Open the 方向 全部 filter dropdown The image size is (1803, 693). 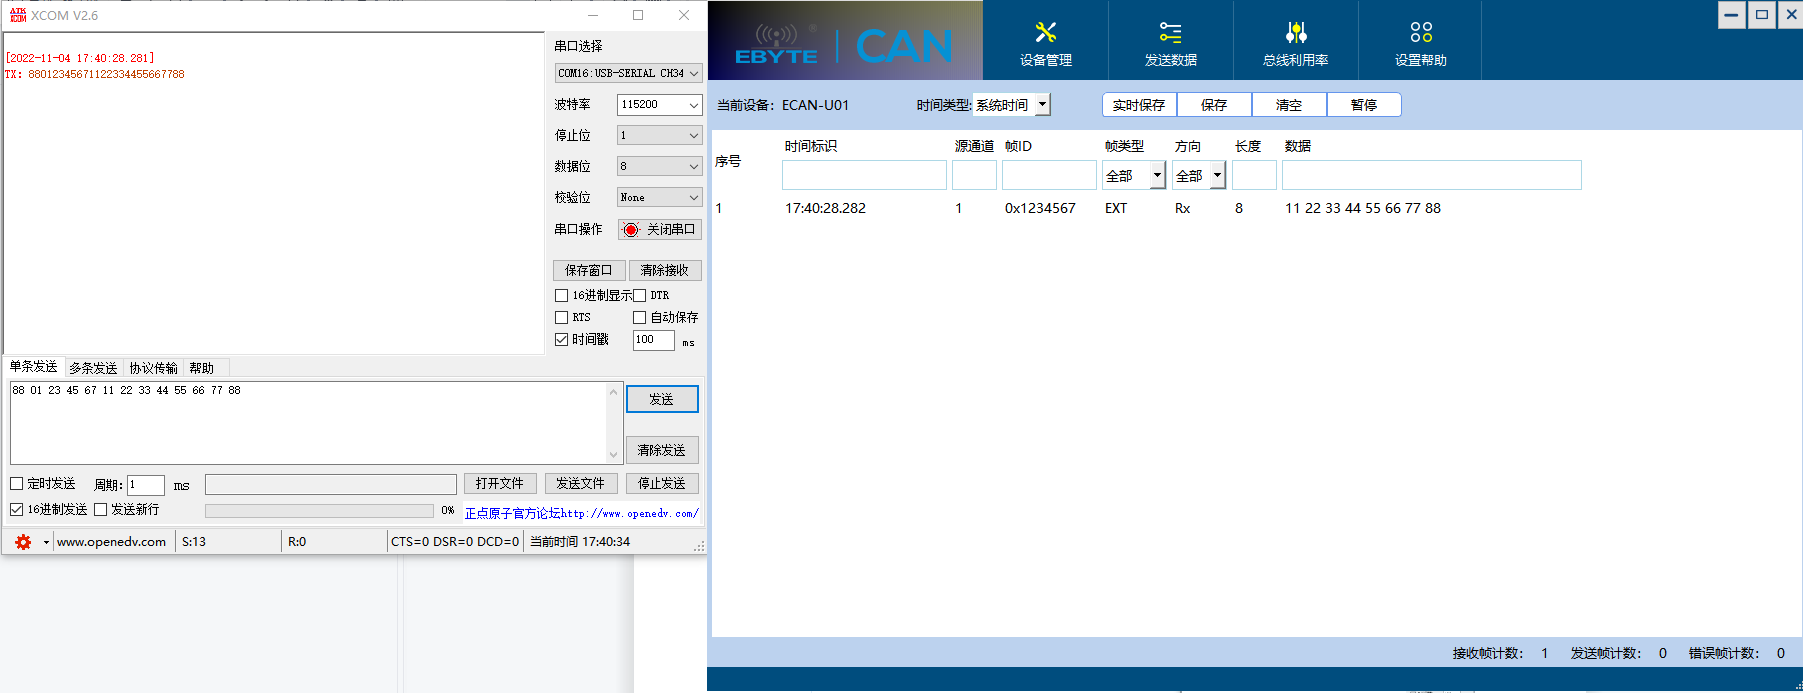click(1199, 176)
